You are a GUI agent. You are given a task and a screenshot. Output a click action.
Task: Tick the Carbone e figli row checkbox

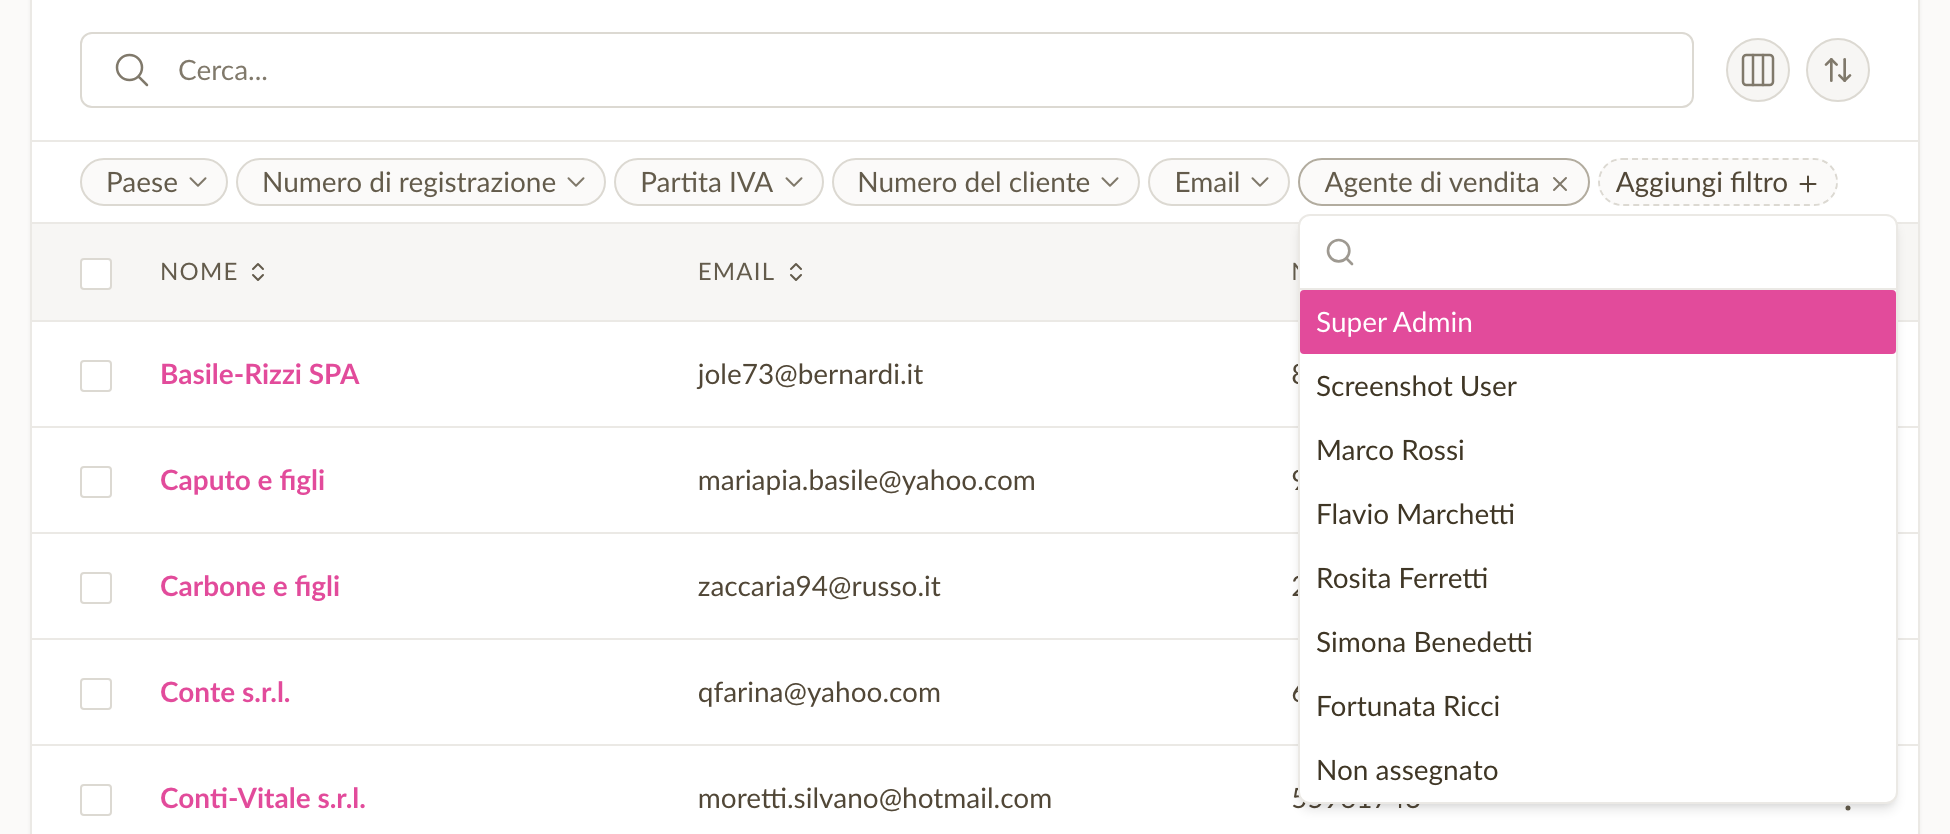(96, 588)
